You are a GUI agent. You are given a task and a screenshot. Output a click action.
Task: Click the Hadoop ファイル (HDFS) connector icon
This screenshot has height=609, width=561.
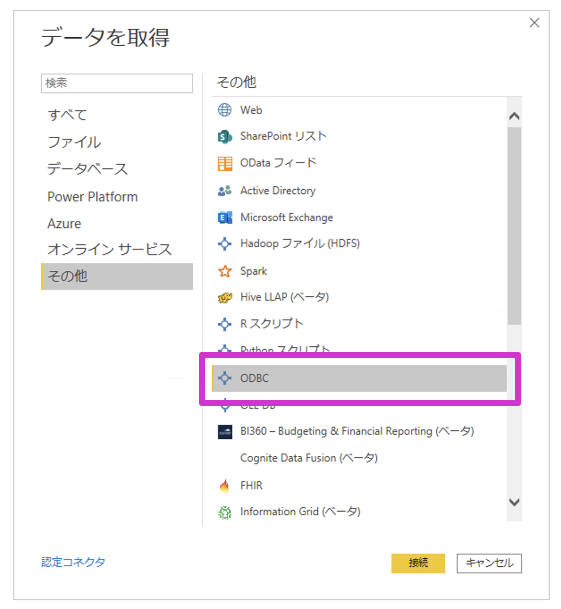(x=225, y=244)
